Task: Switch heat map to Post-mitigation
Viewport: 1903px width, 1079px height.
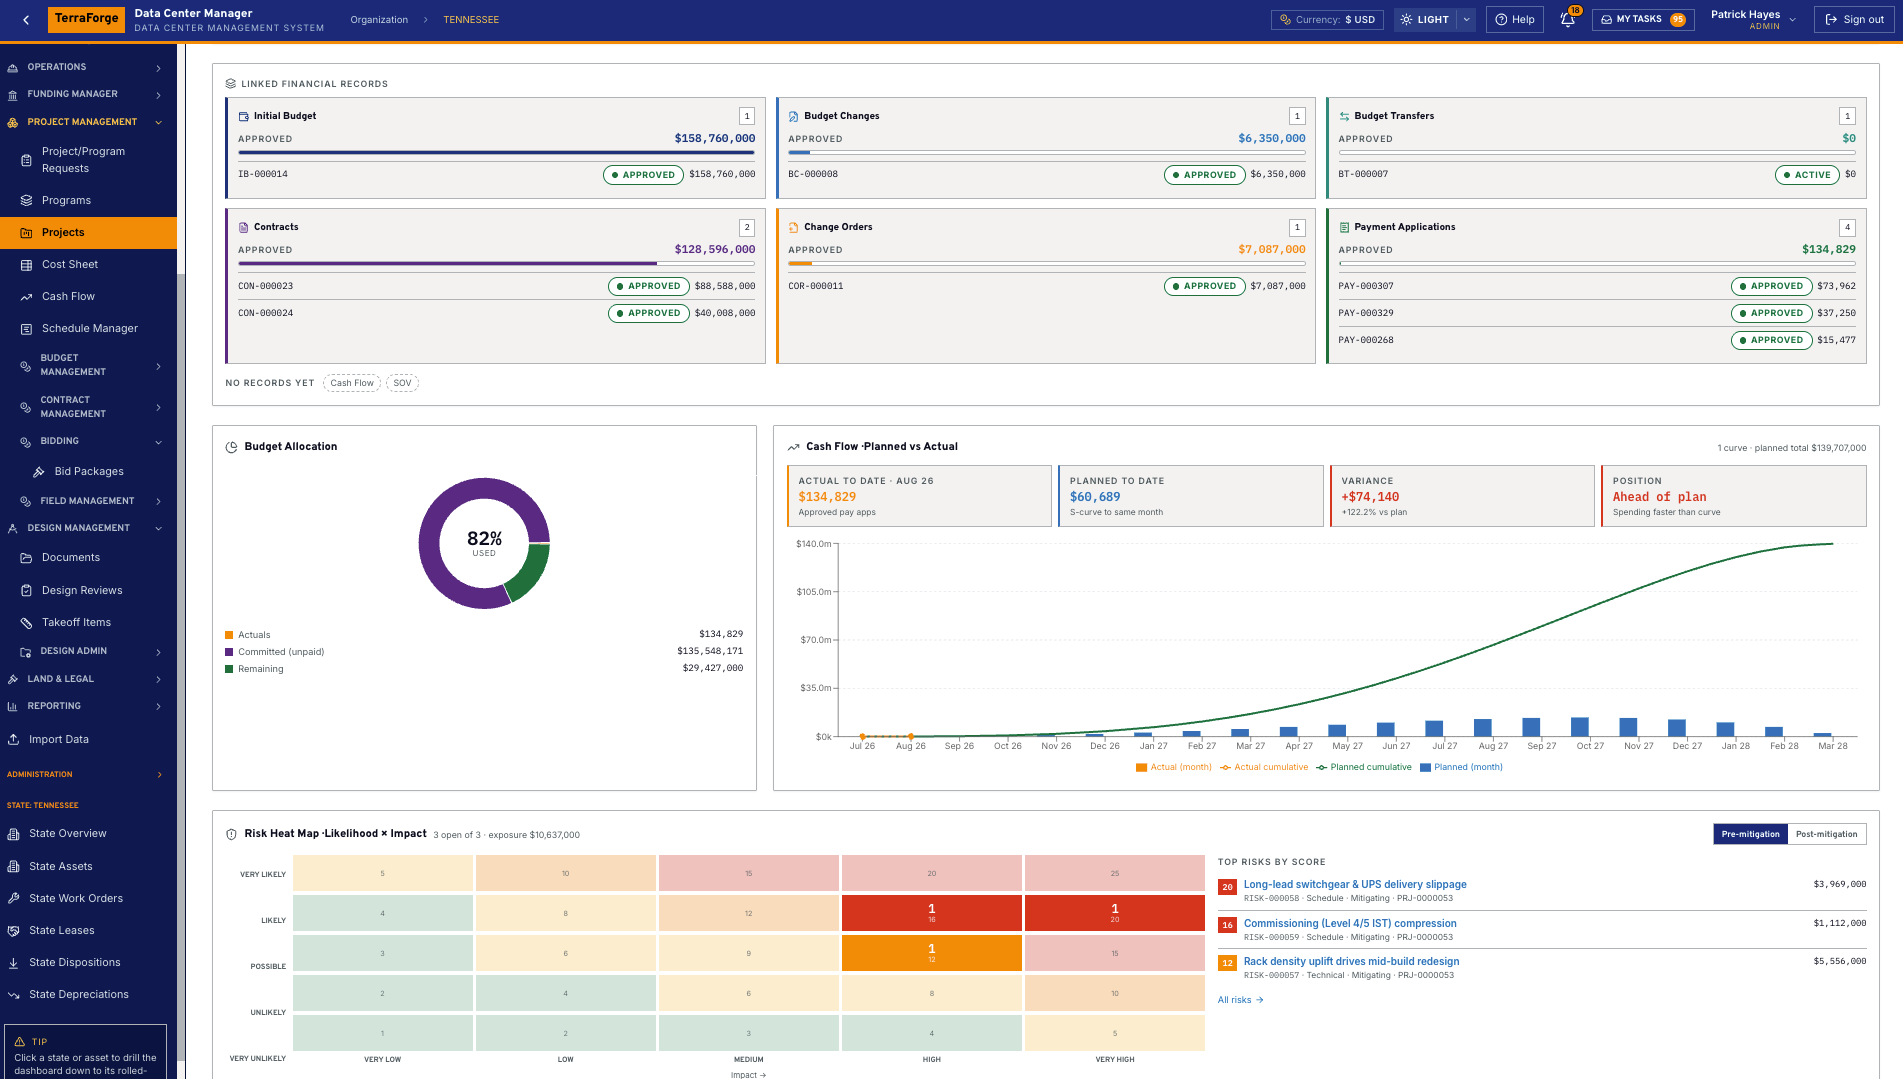Action: tap(1826, 834)
